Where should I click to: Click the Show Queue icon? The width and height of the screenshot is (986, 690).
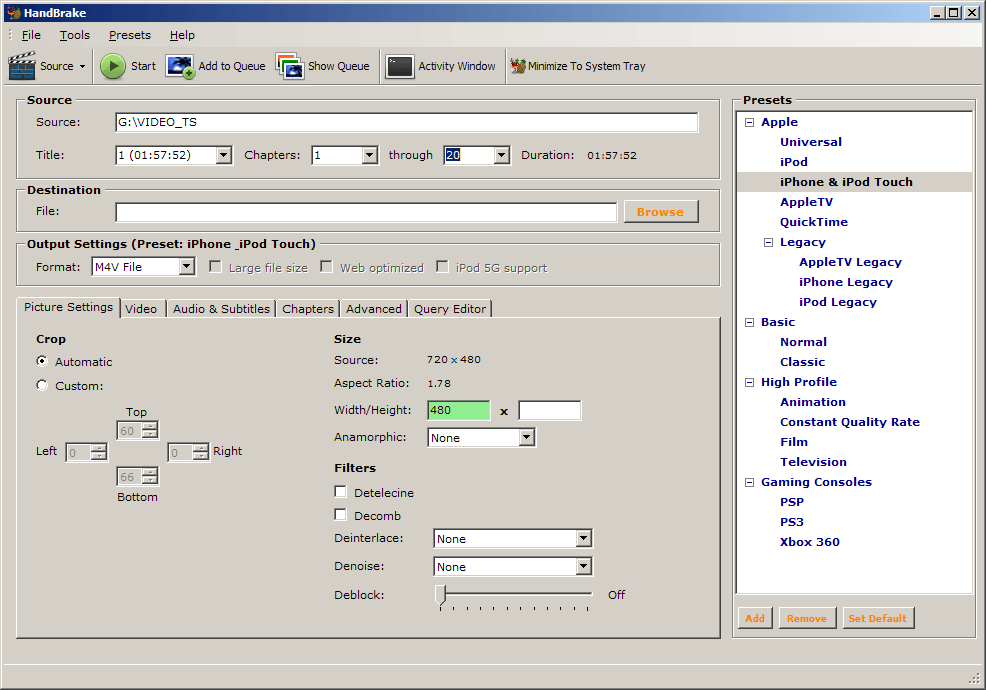click(290, 66)
